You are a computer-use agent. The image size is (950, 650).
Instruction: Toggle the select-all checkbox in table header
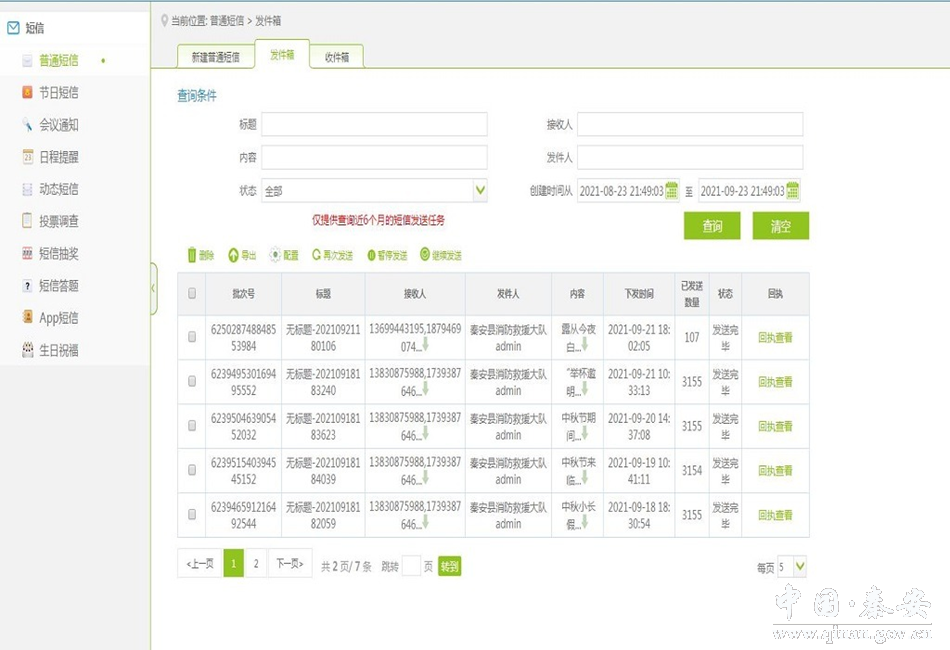click(x=192, y=294)
